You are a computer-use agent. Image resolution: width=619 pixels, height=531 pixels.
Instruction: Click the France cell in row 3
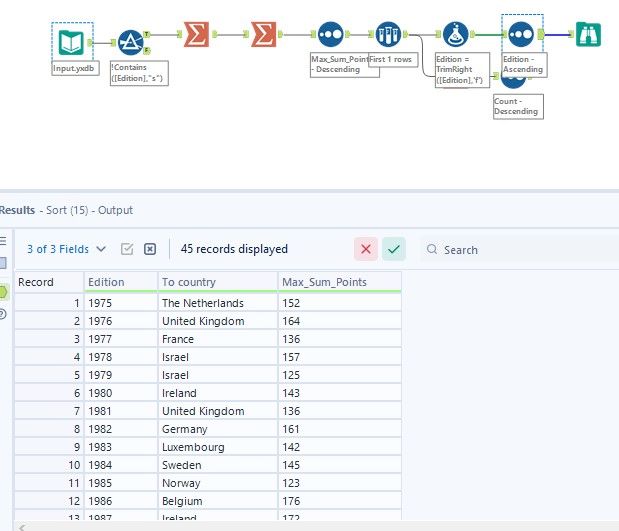pyautogui.click(x=218, y=339)
